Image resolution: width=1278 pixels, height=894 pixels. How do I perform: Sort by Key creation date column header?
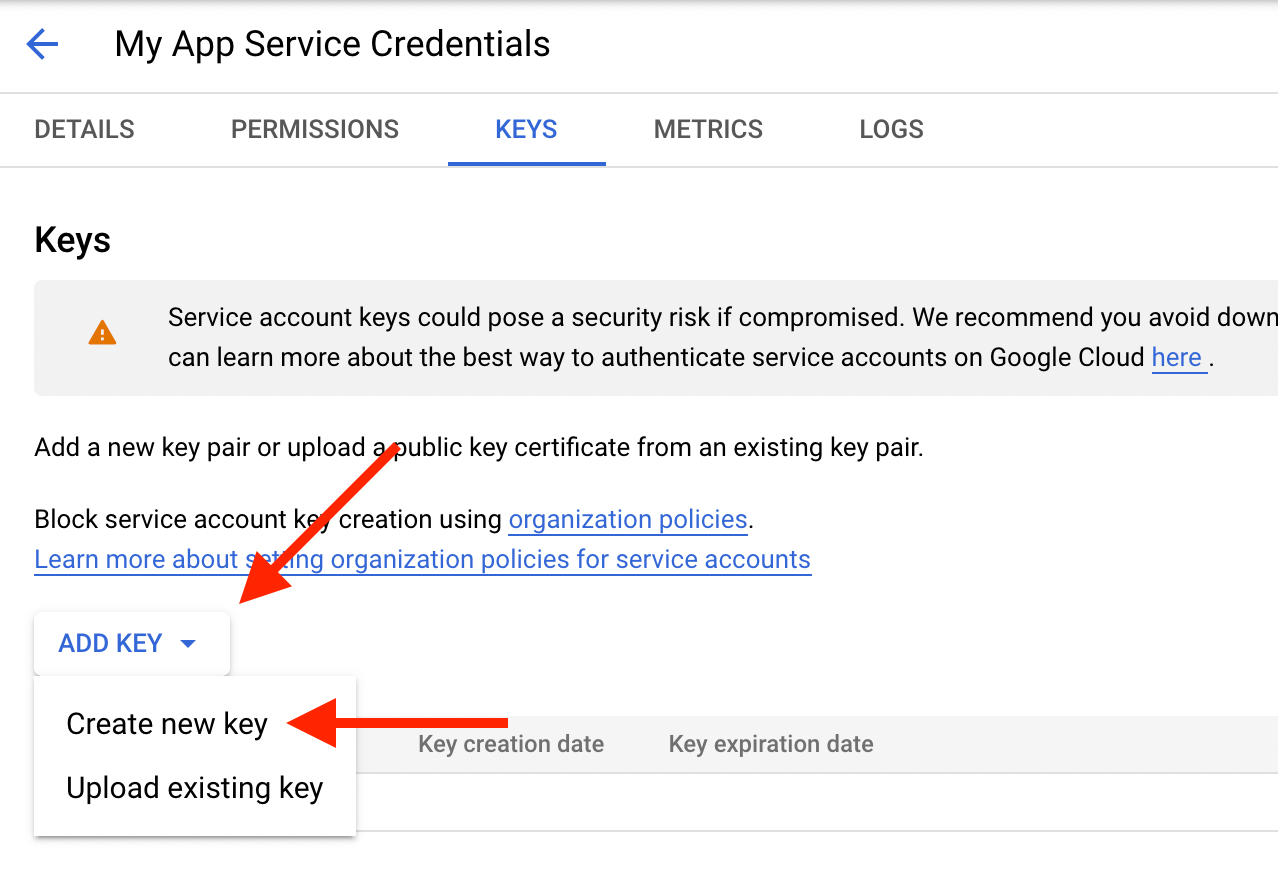pyautogui.click(x=511, y=744)
